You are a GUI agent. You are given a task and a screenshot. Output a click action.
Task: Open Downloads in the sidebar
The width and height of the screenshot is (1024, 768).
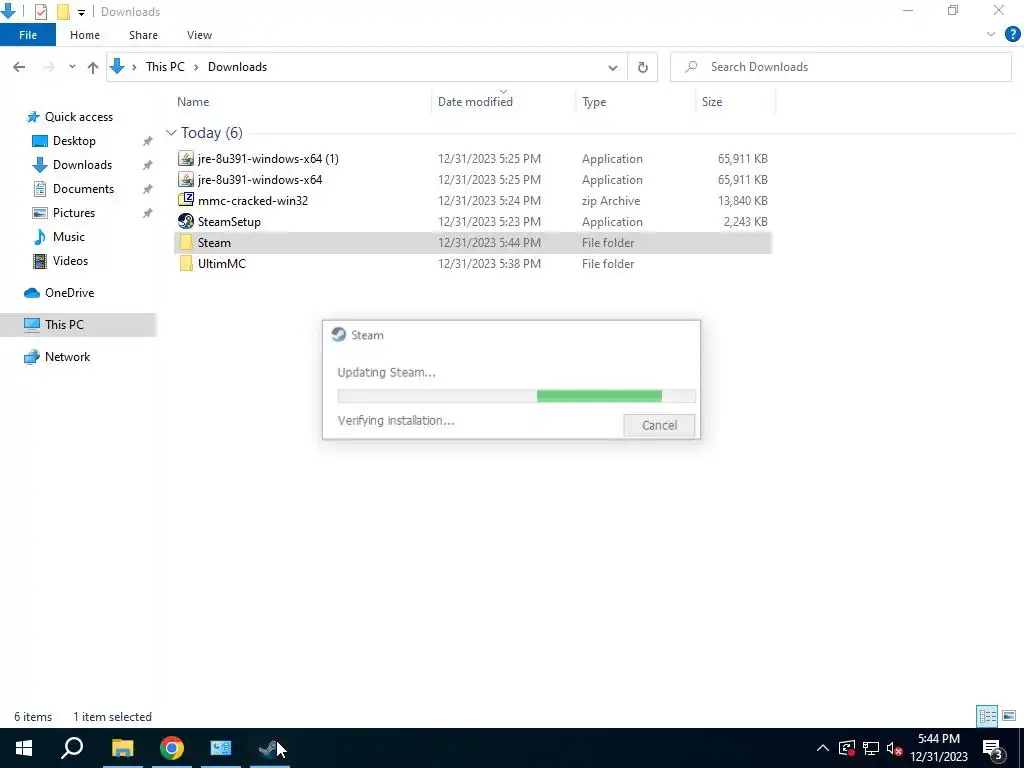82,165
